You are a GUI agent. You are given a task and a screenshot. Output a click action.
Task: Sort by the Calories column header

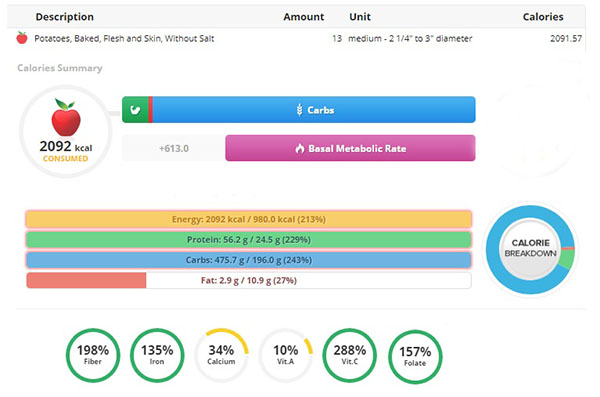[x=543, y=17]
